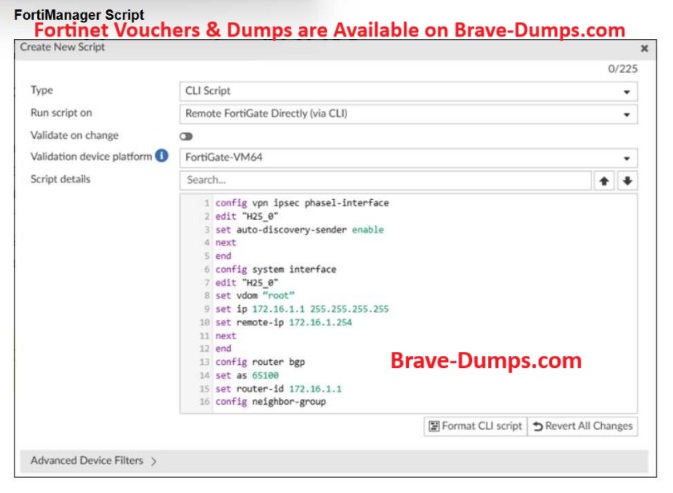Click the down arrow next to Search
This screenshot has height=493, width=673.
(x=627, y=180)
